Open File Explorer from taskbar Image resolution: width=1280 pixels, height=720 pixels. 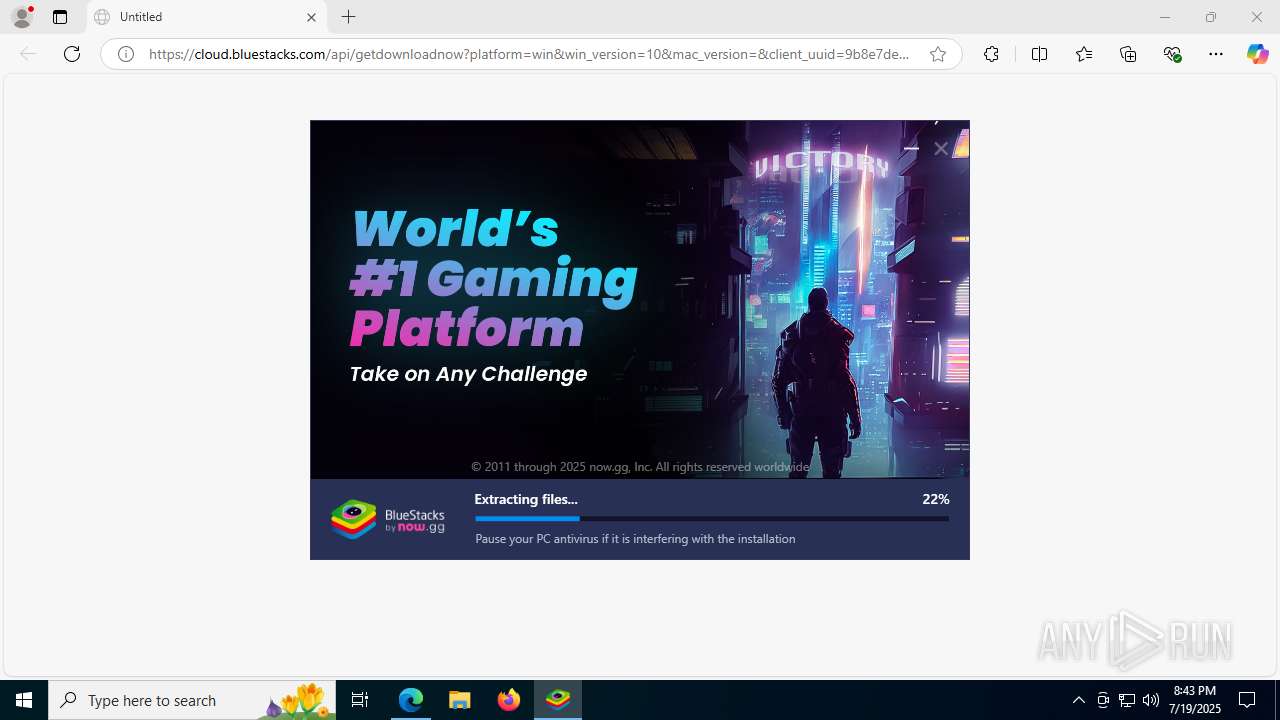(460, 700)
